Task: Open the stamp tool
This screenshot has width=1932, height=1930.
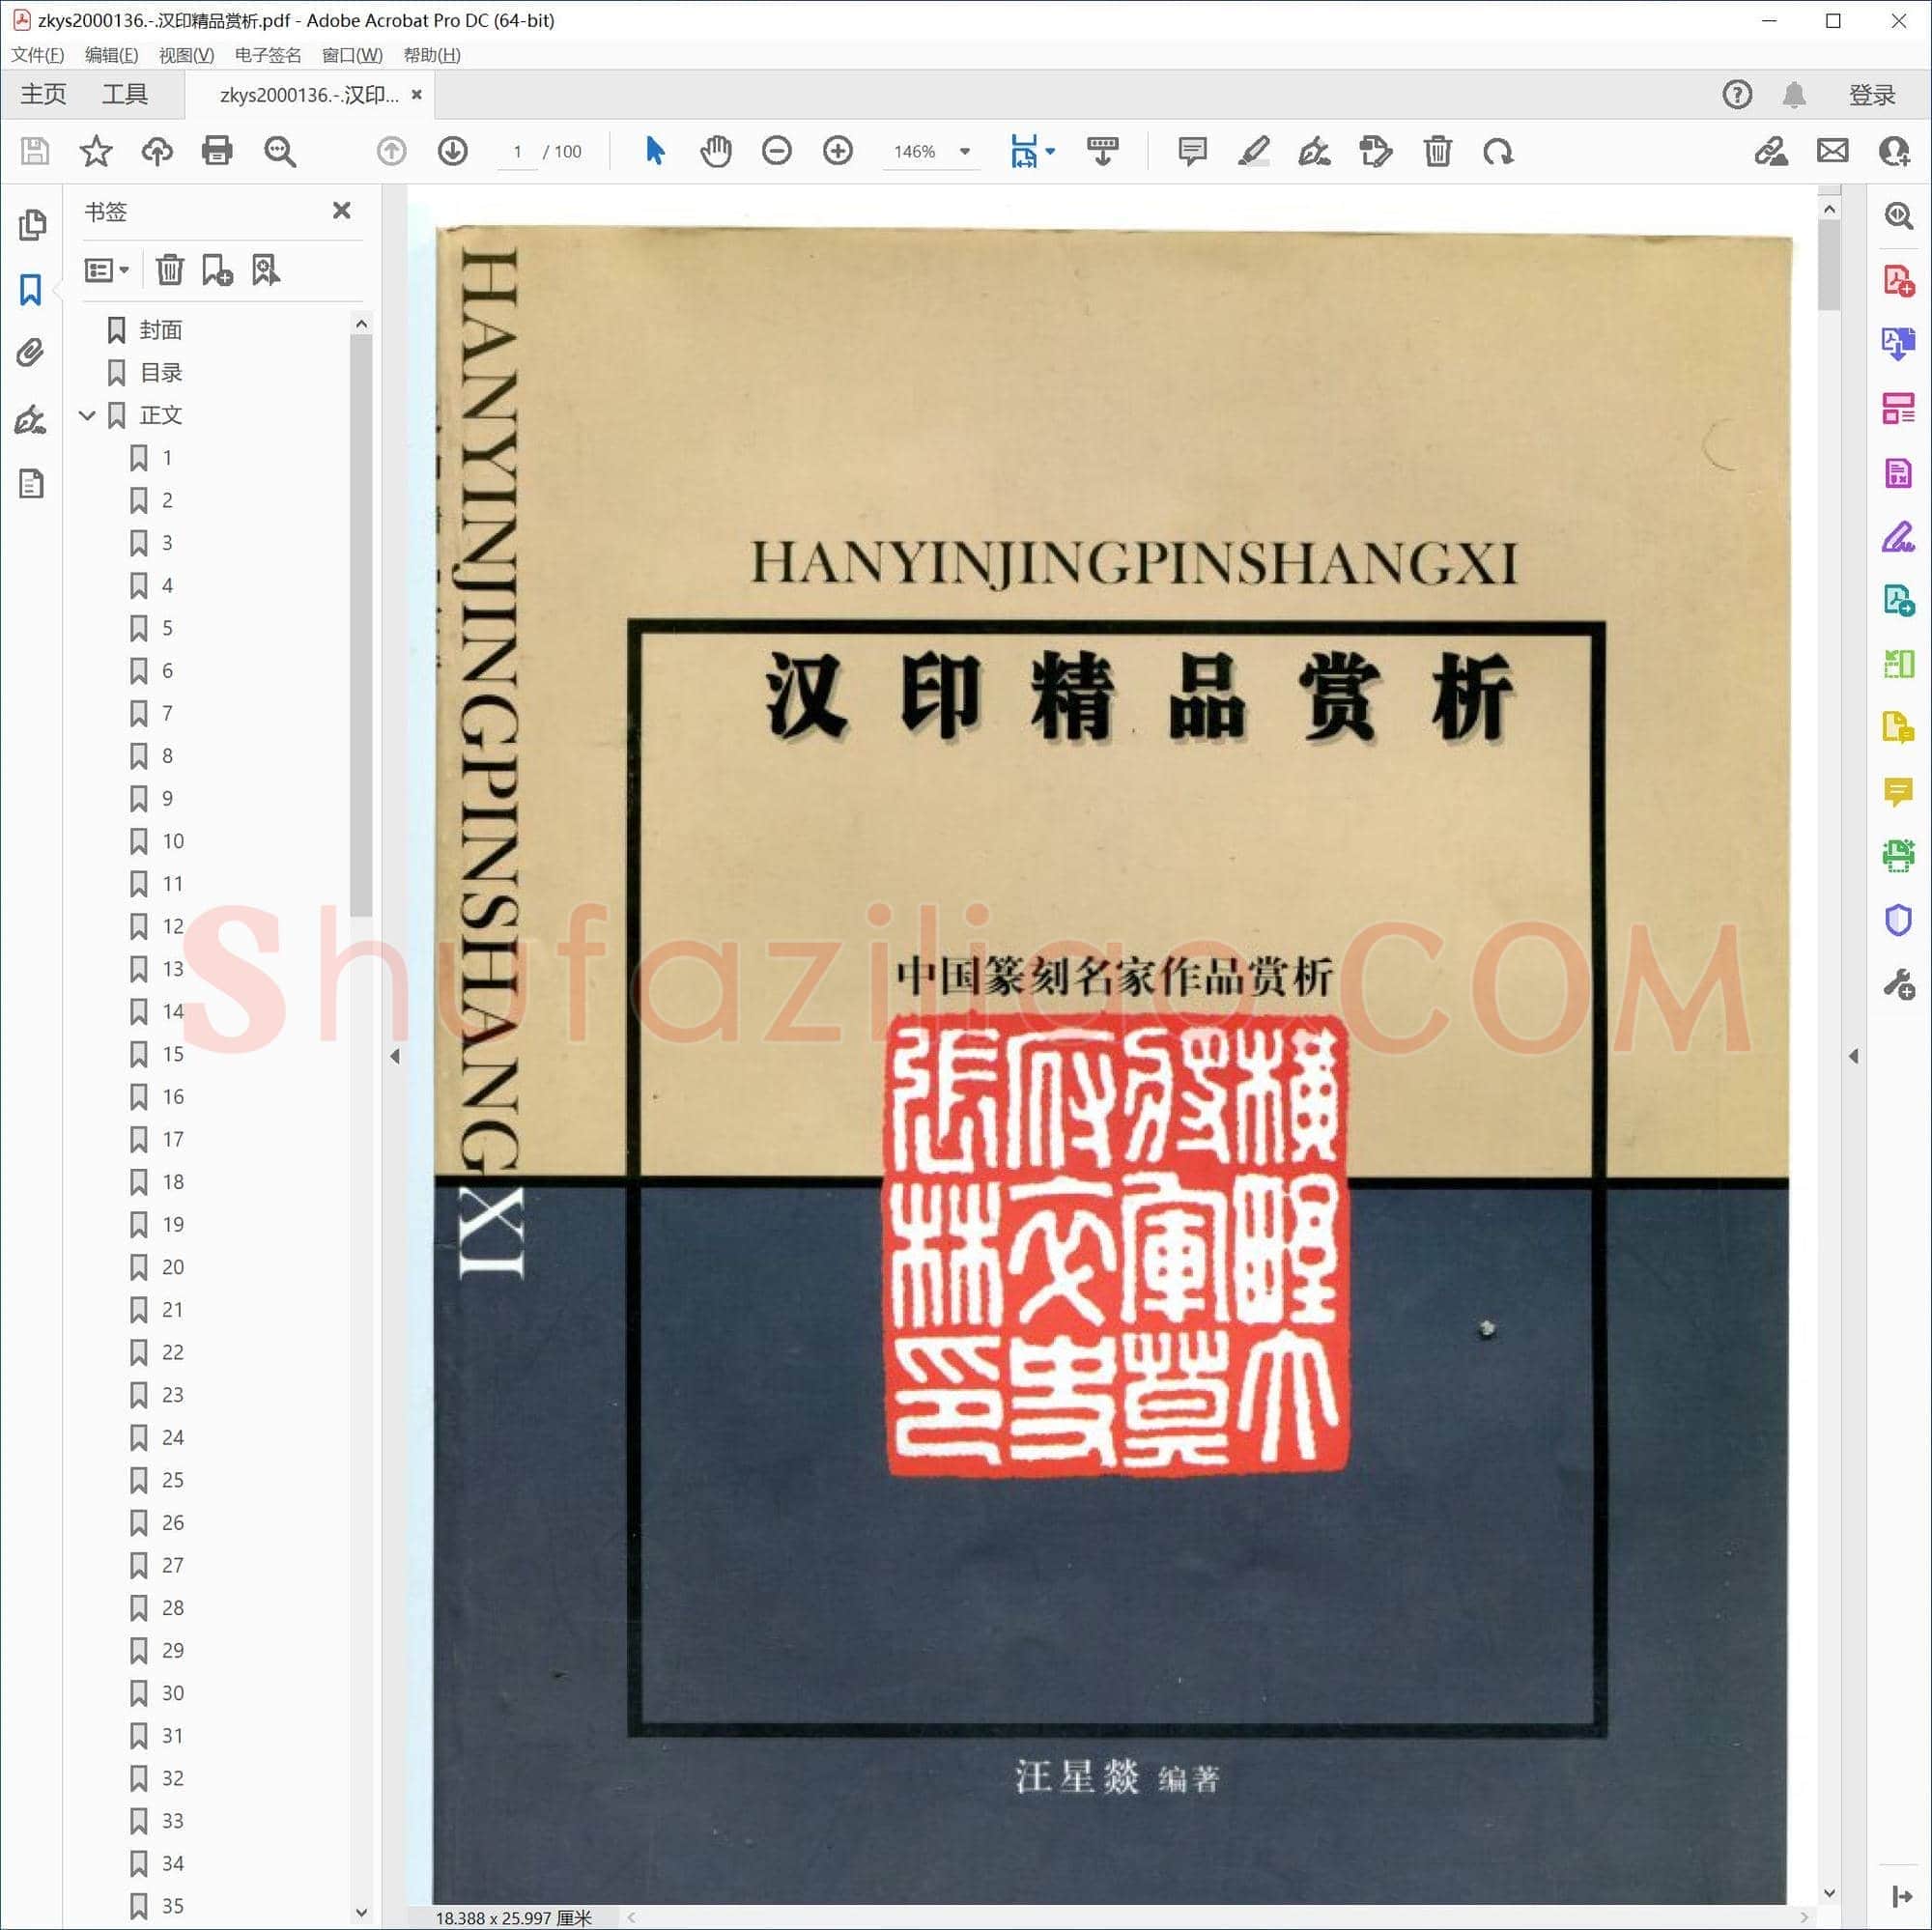Action: click(x=1376, y=151)
